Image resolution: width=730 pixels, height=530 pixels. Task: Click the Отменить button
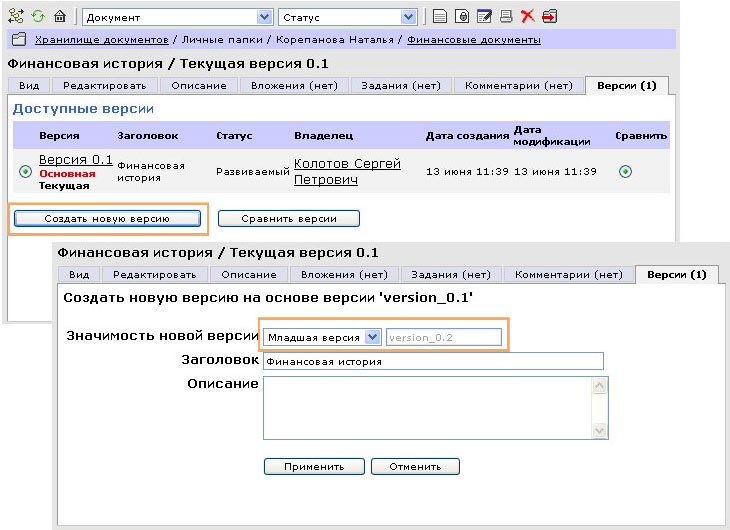tap(415, 466)
